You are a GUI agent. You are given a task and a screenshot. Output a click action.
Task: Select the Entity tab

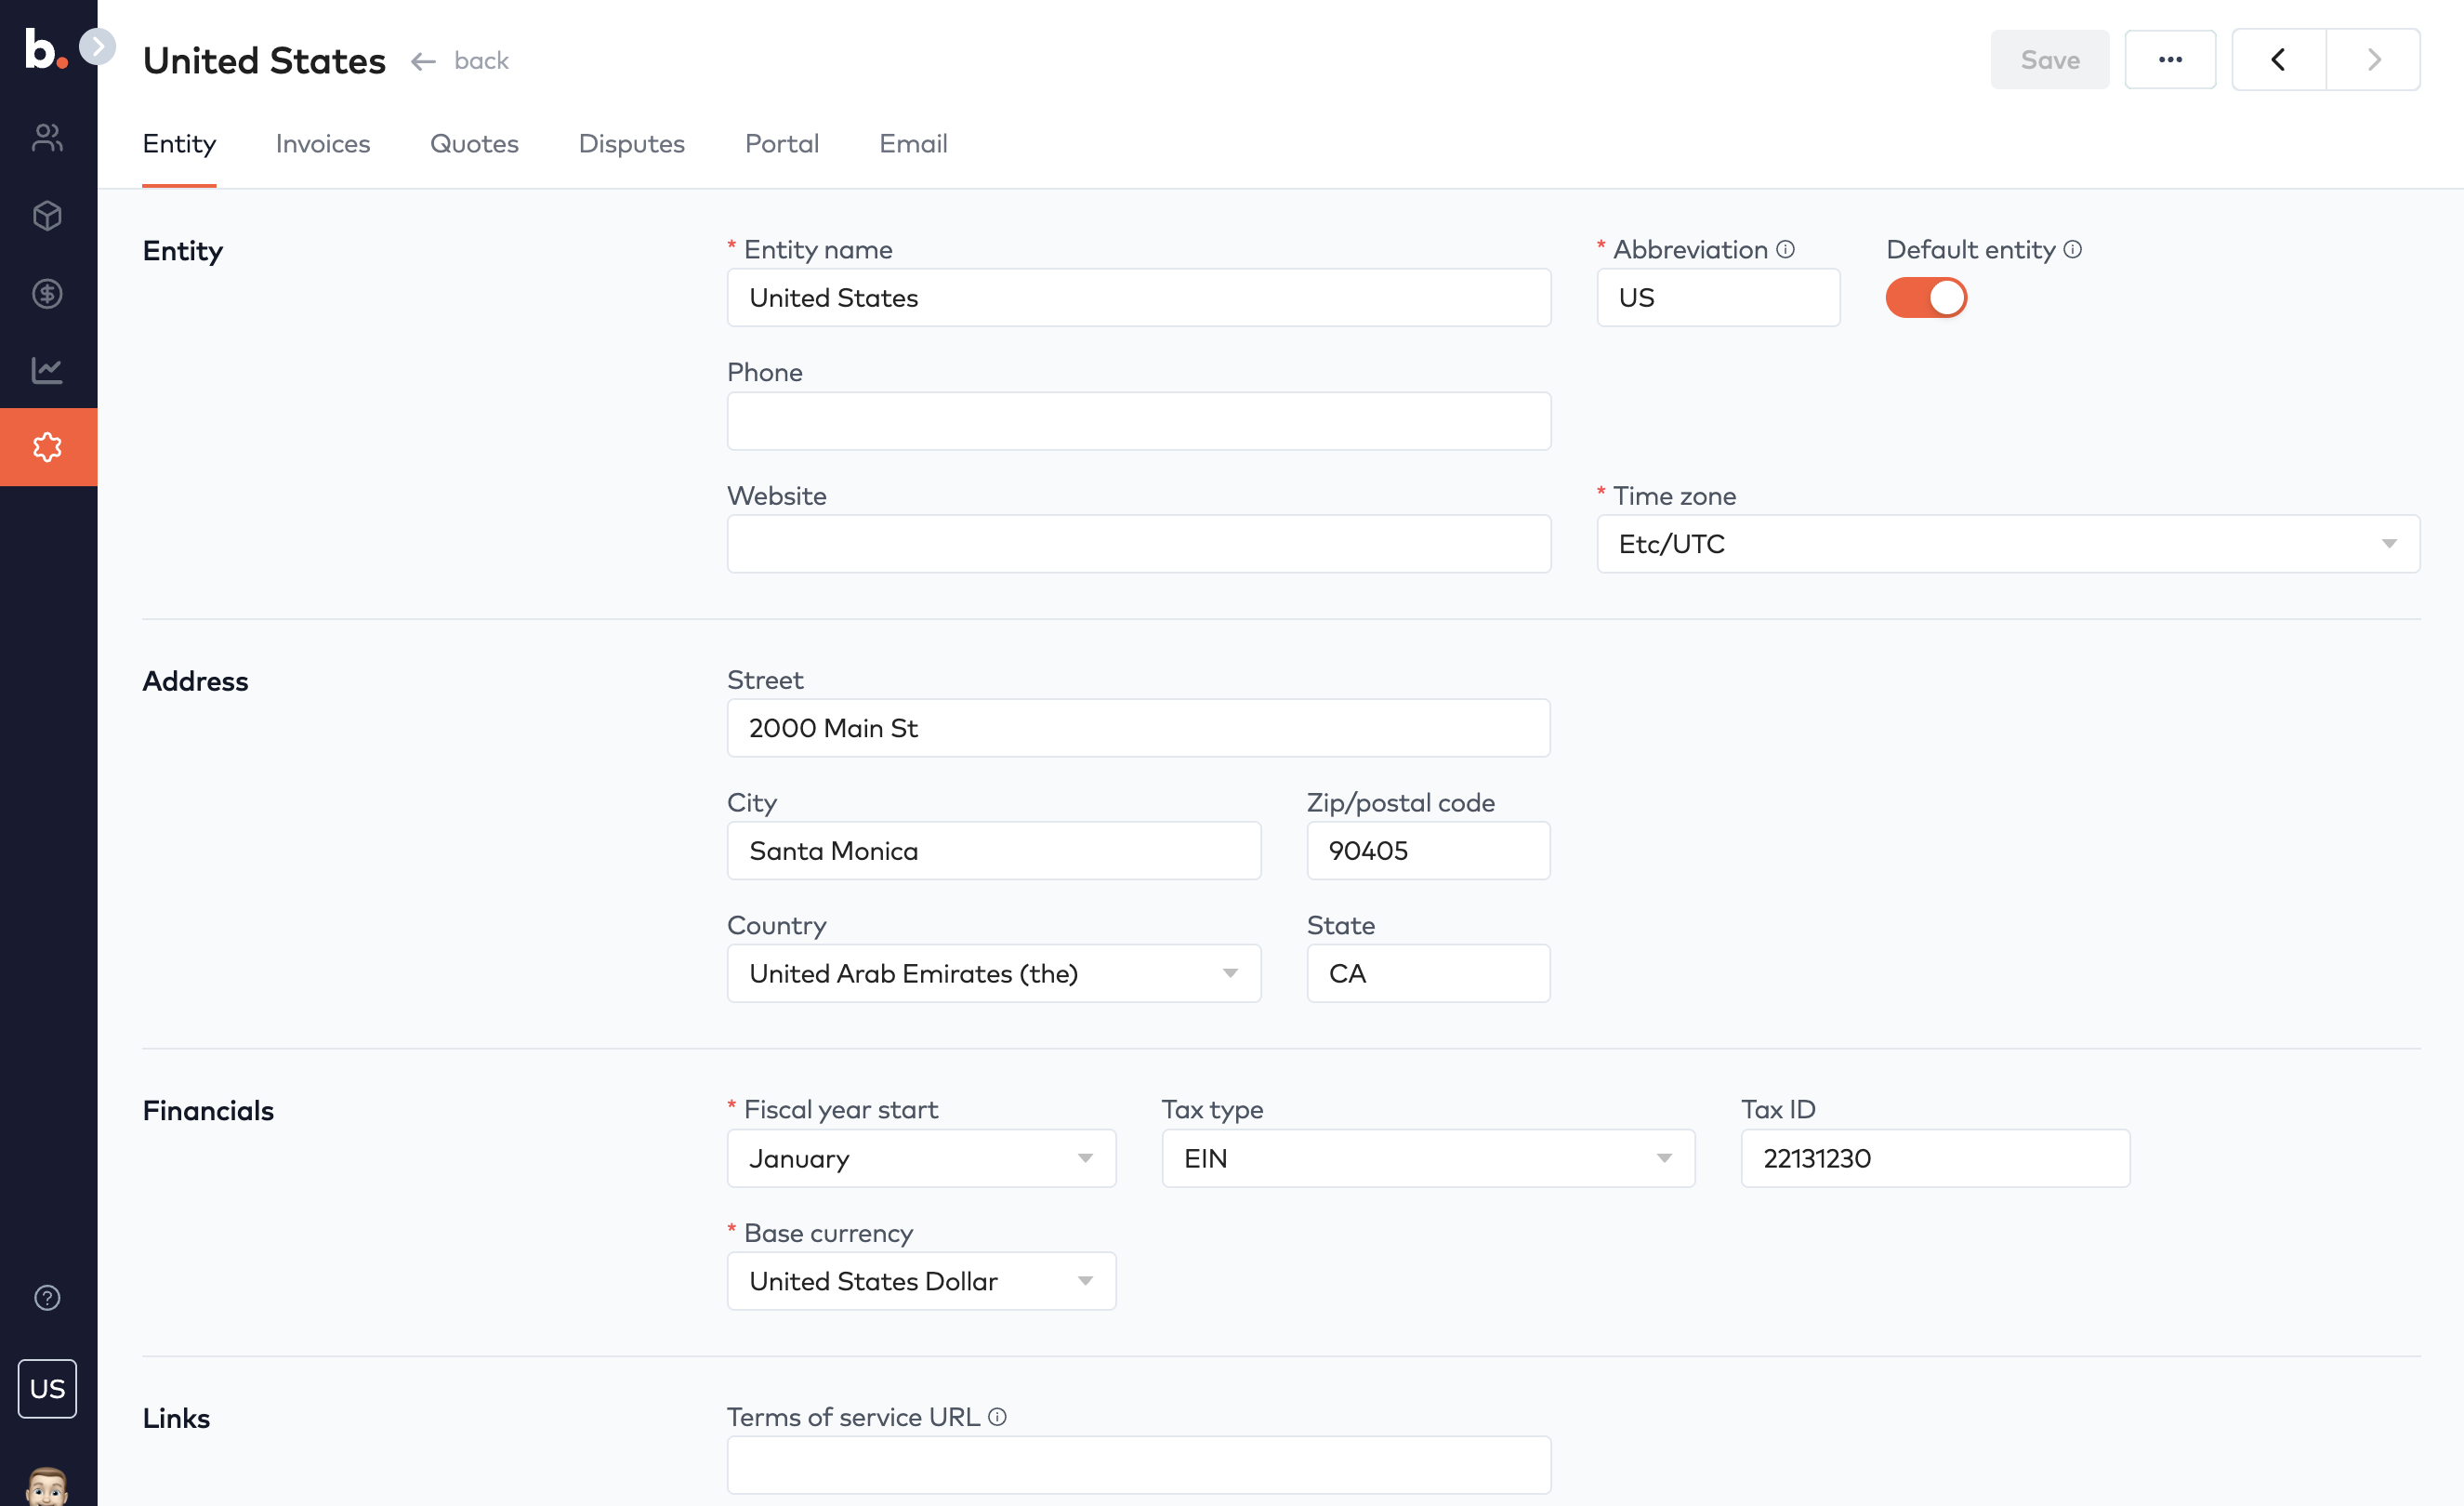[179, 144]
